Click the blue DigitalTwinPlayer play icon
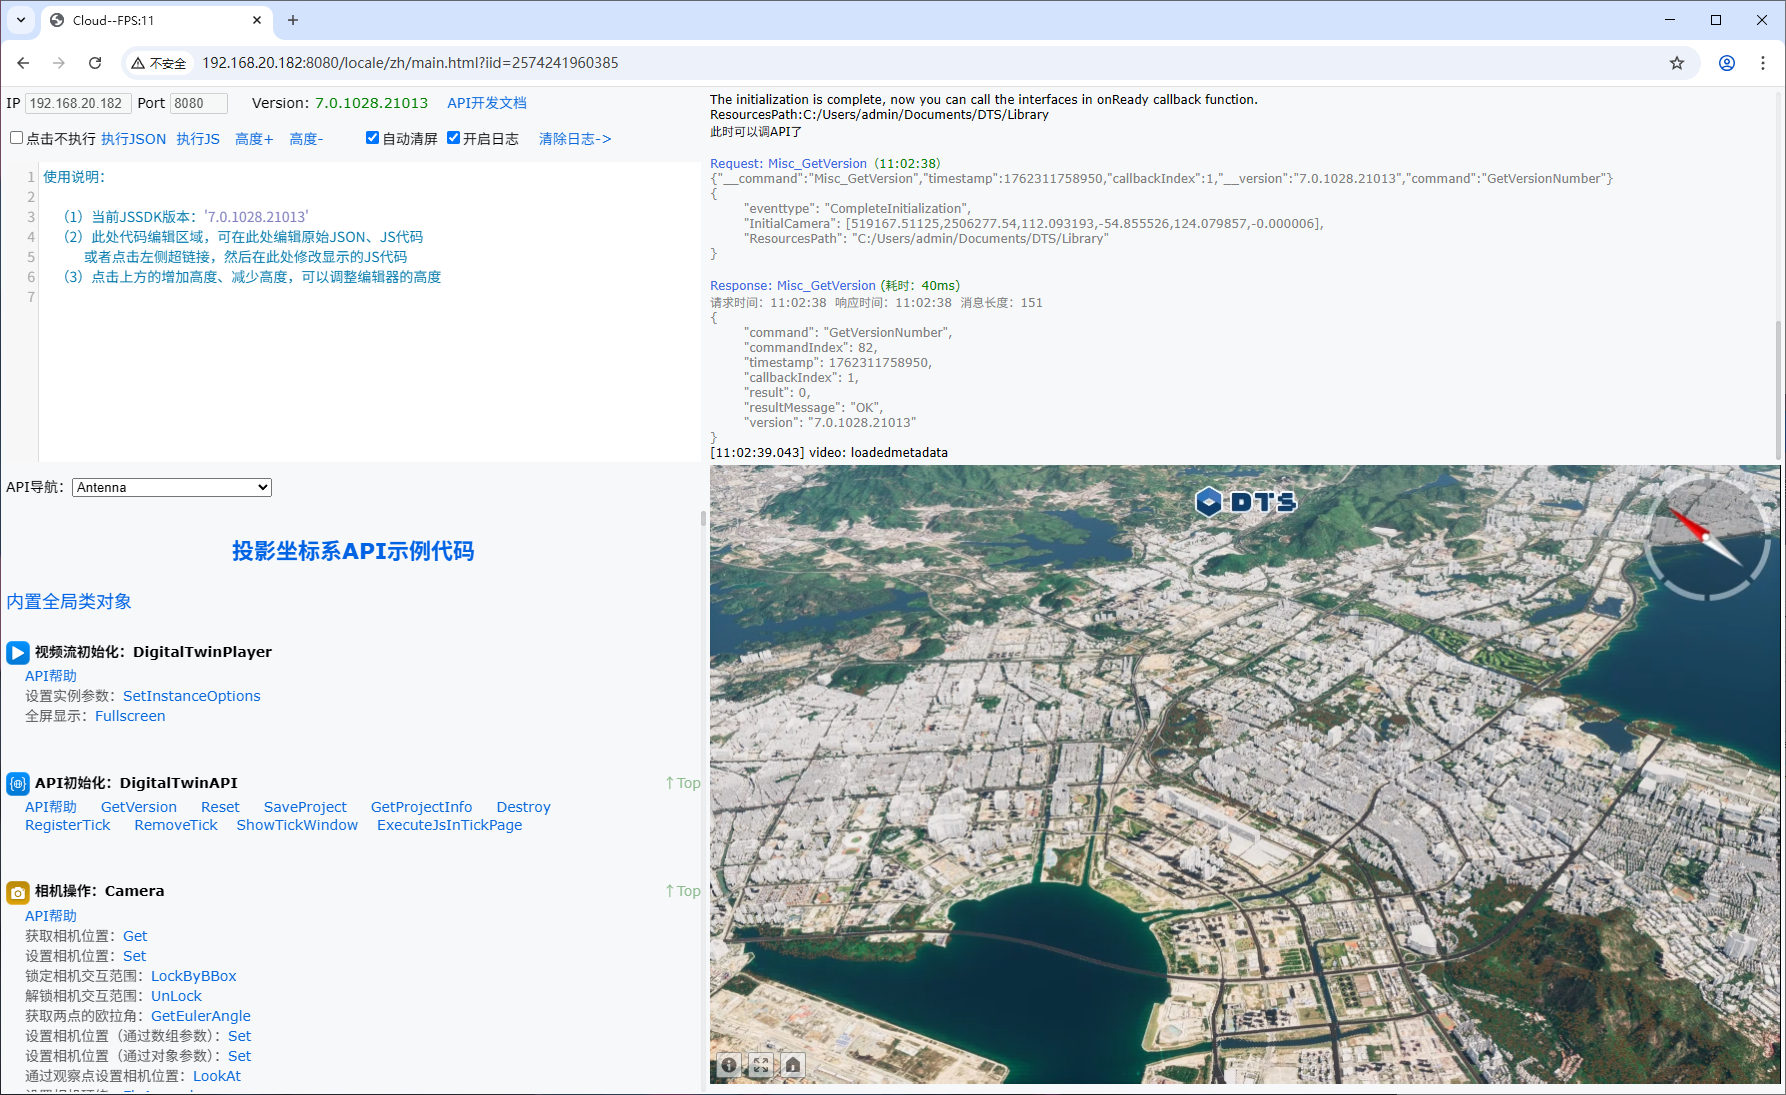Image resolution: width=1786 pixels, height=1095 pixels. [17, 653]
